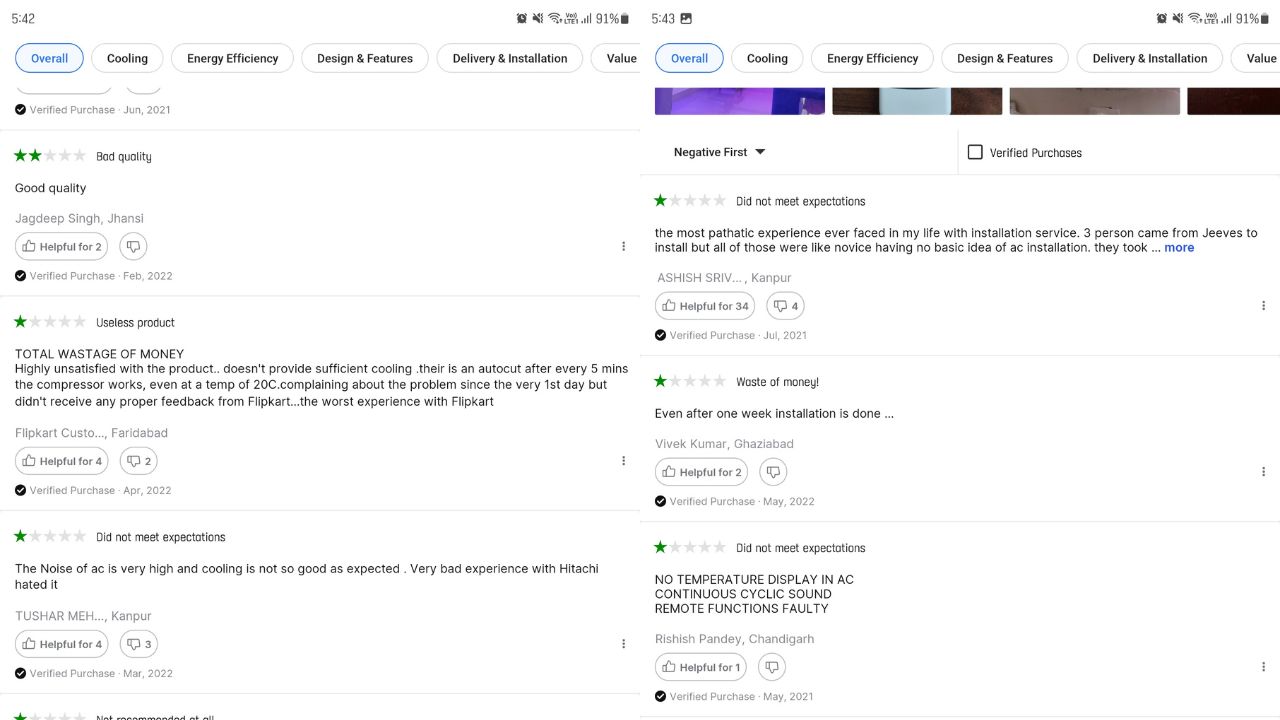
Task: Select the Cooling filter tab on left
Action: click(127, 58)
